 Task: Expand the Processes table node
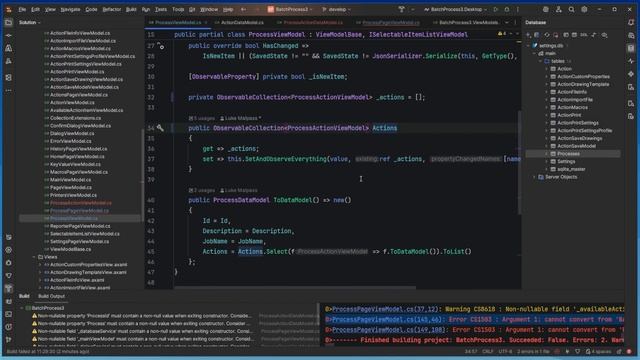click(x=547, y=154)
